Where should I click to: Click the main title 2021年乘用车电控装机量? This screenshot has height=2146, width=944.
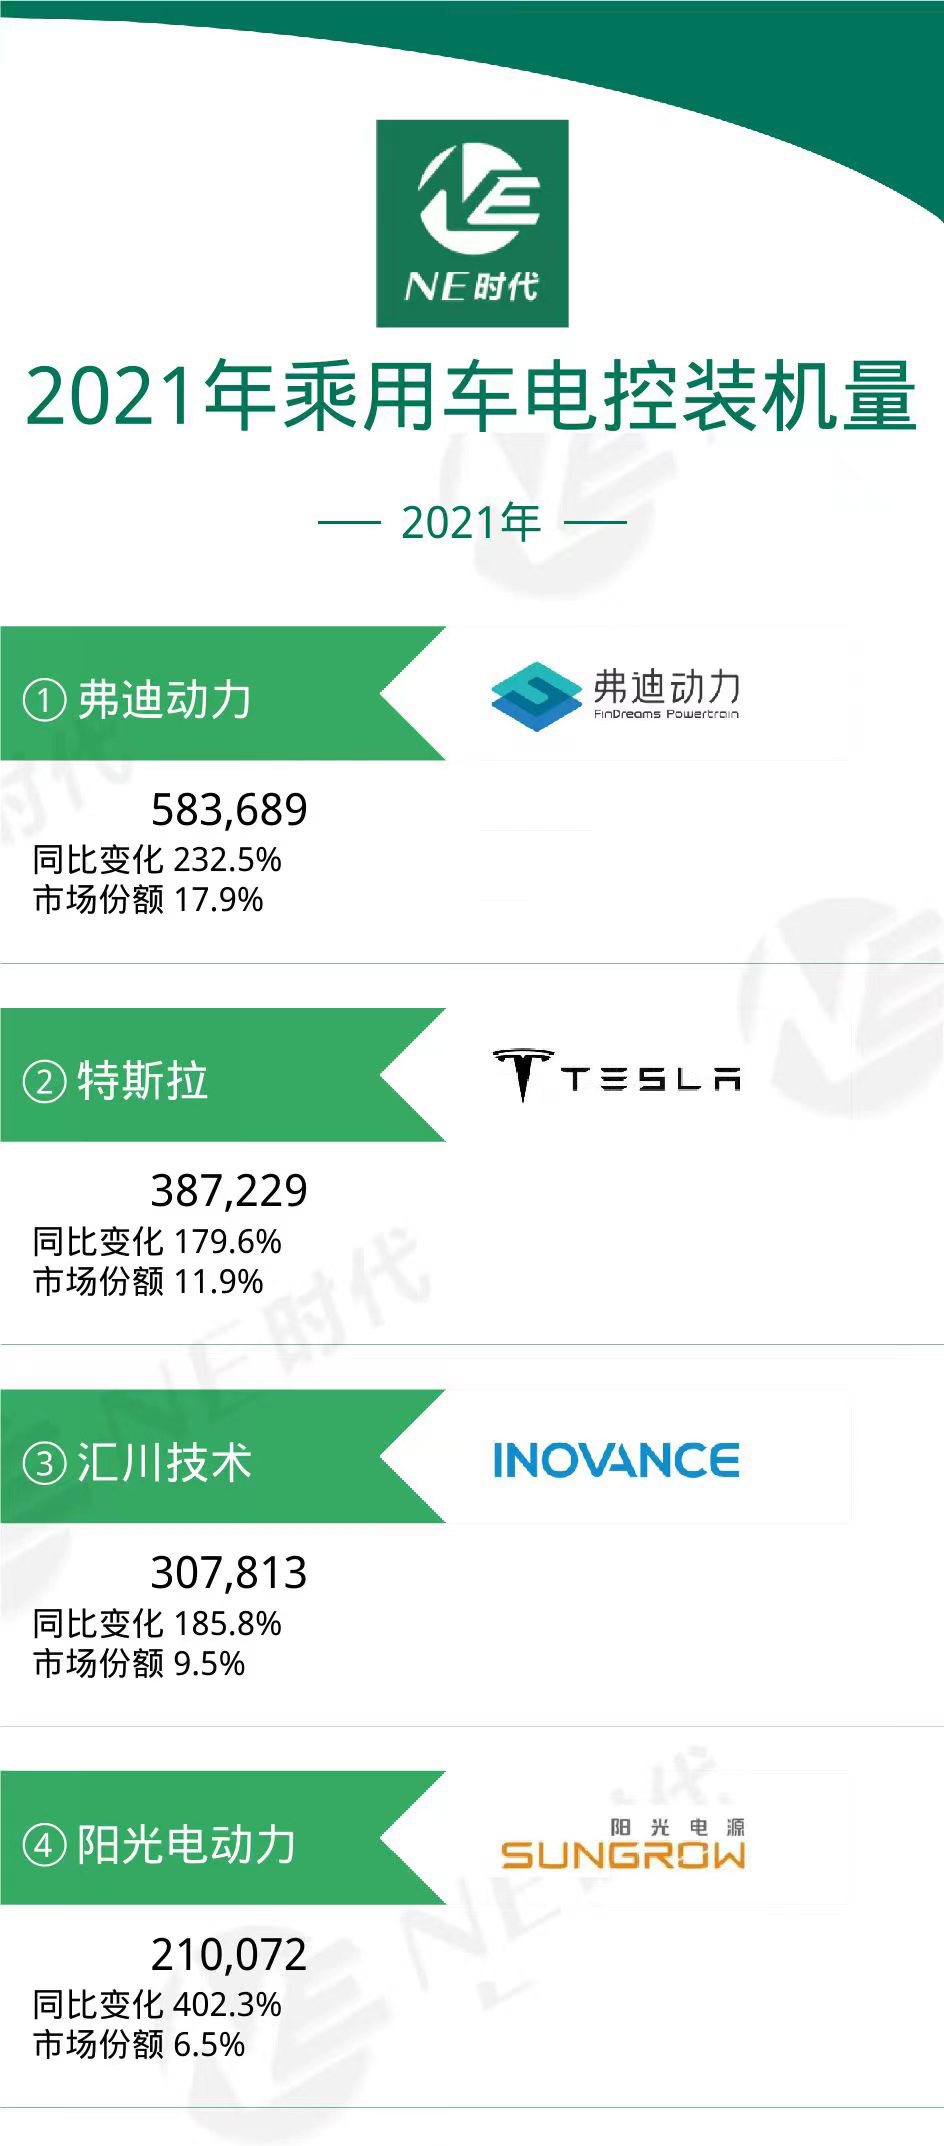(471, 397)
